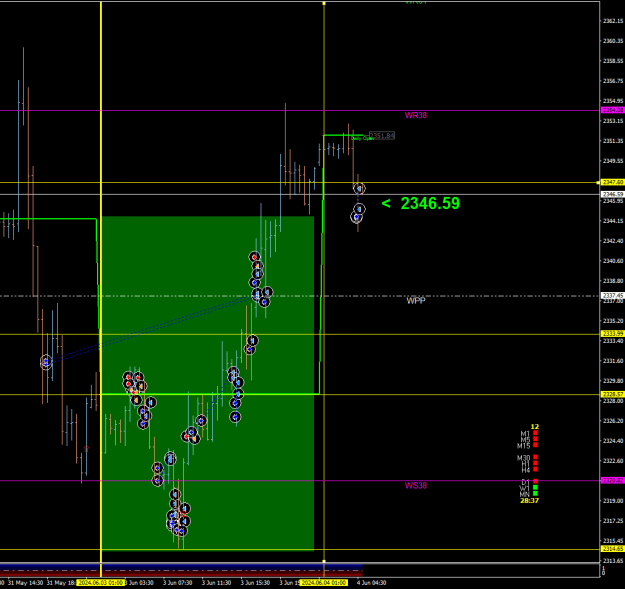
Task: Click the yellow 28:37 candle countdown timer
Action: pos(529,501)
